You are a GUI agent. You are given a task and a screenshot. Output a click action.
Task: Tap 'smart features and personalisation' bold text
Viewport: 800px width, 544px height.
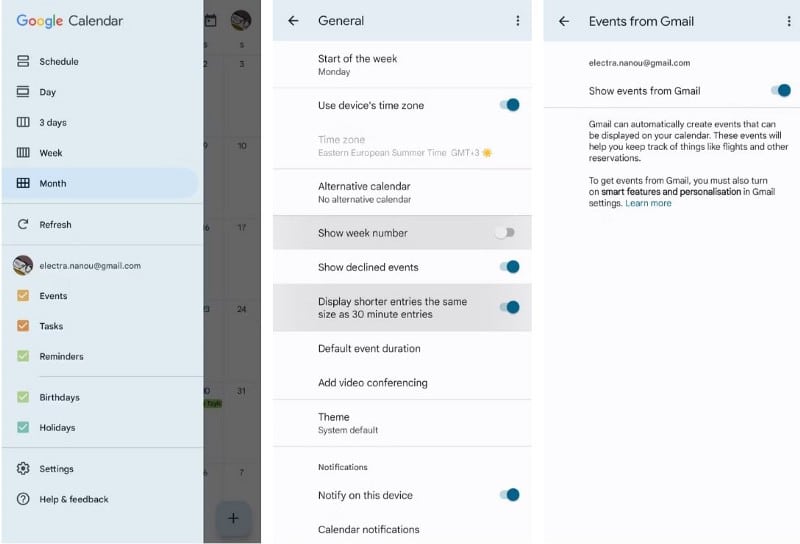pos(671,192)
